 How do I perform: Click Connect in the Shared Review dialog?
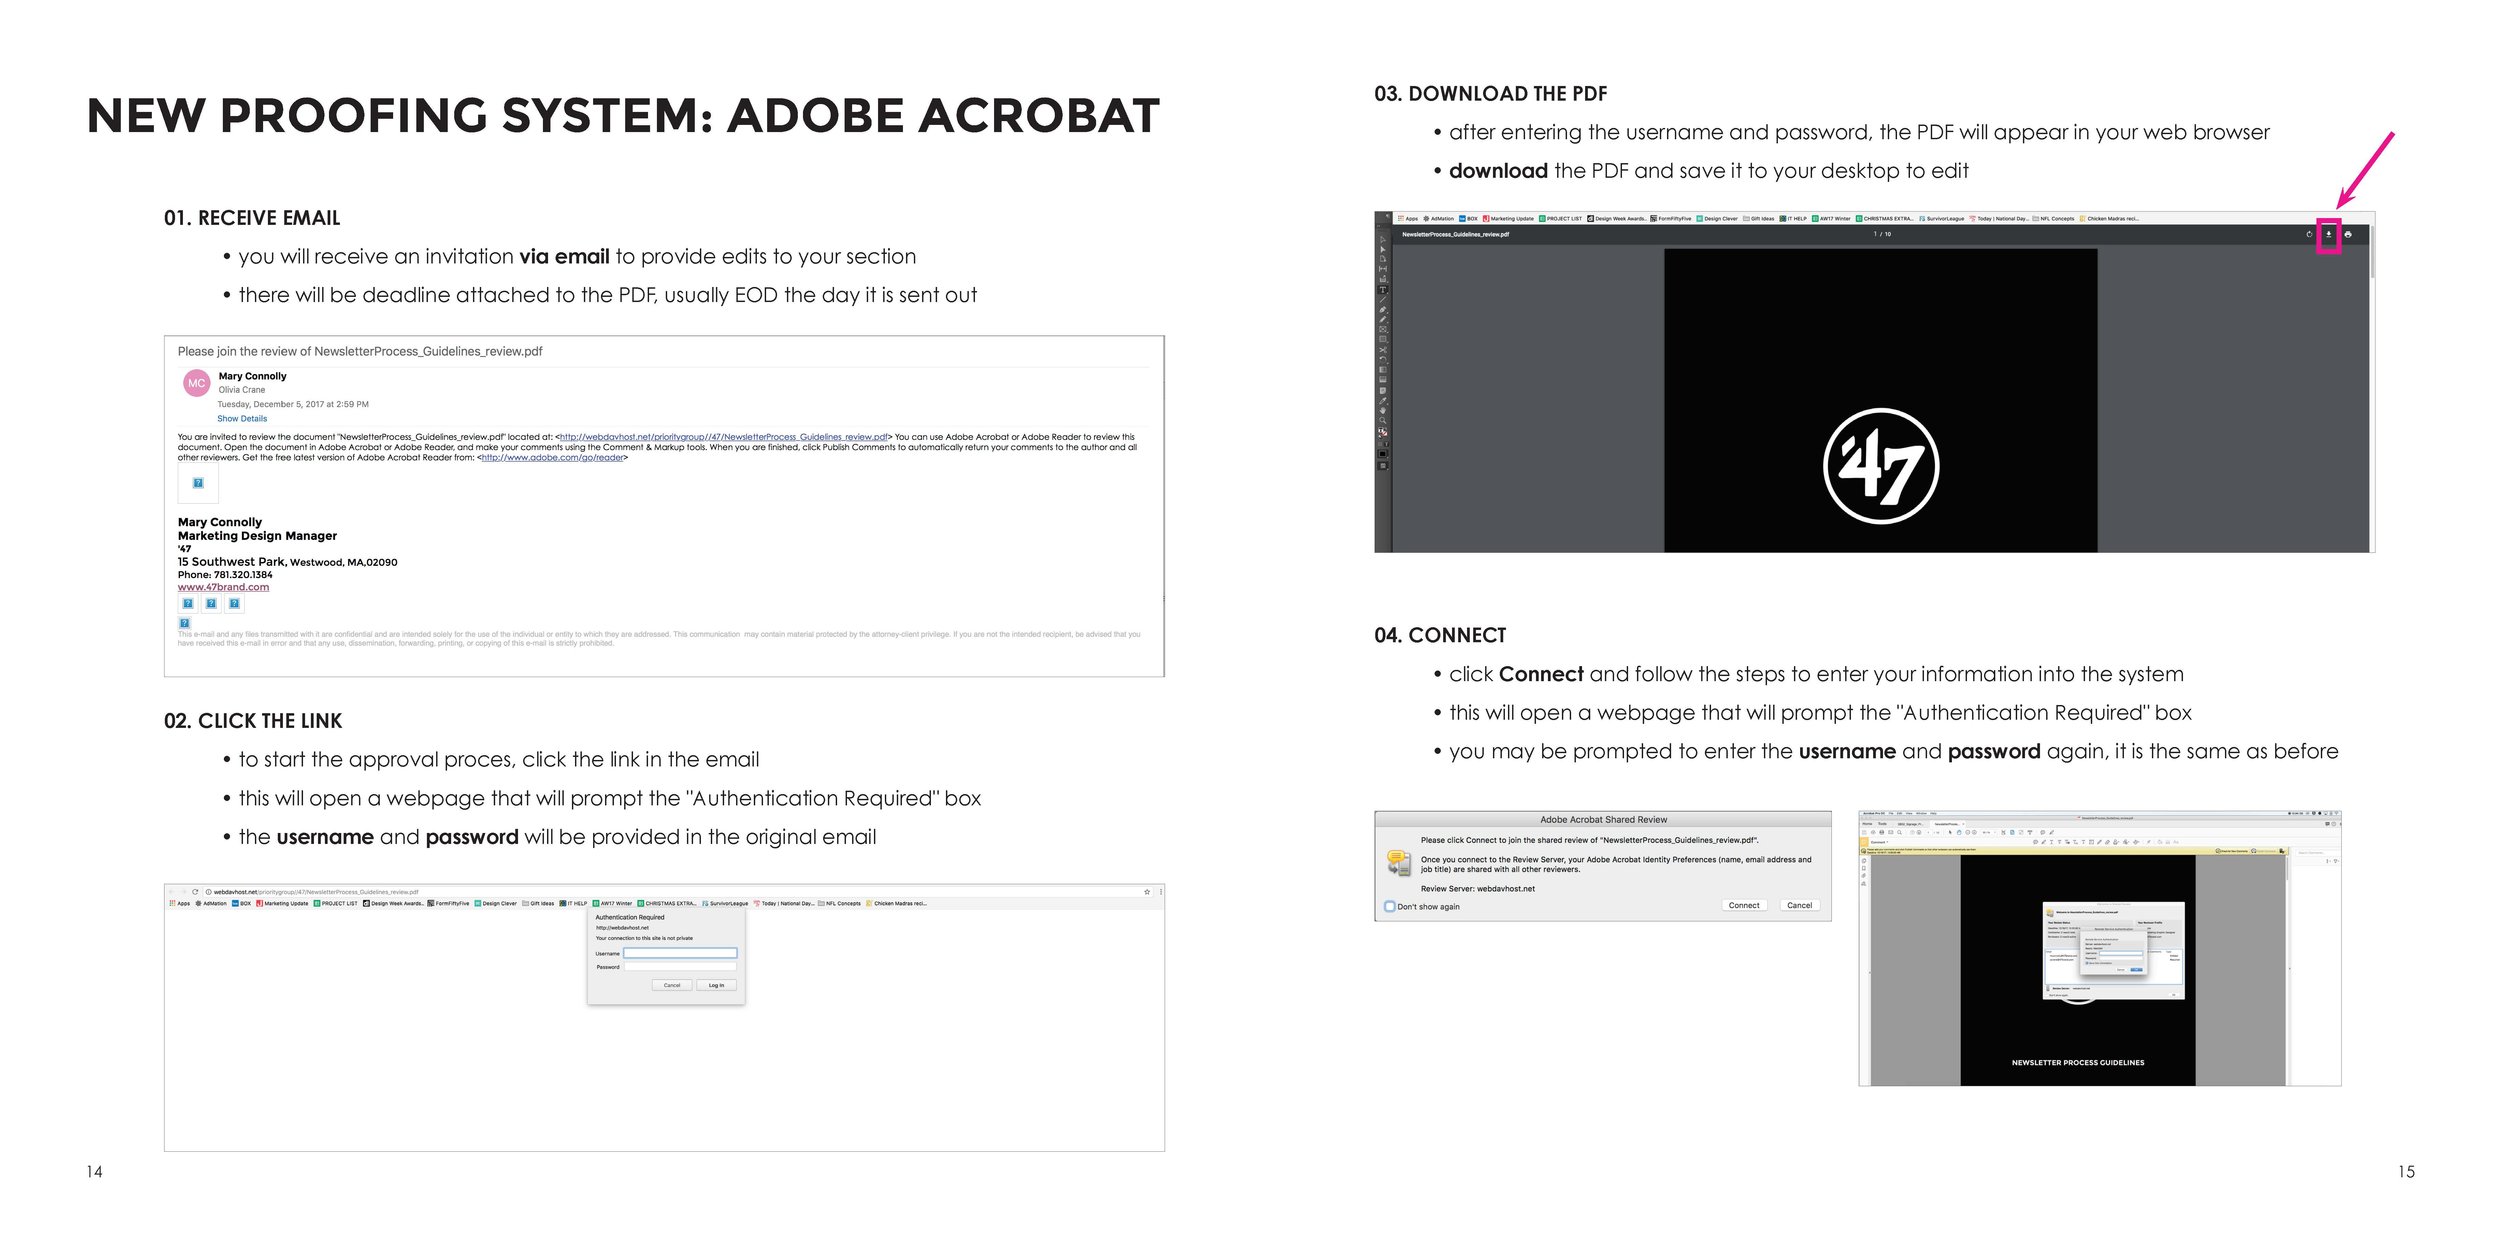(x=1743, y=905)
